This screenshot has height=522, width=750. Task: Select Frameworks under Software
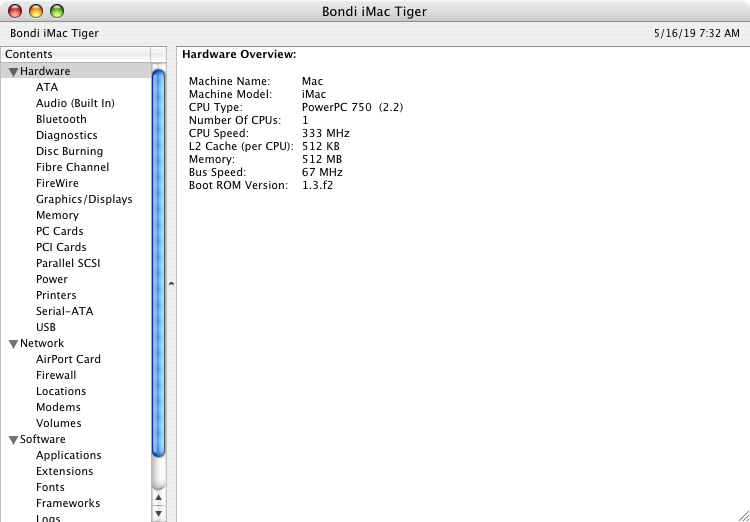(68, 503)
